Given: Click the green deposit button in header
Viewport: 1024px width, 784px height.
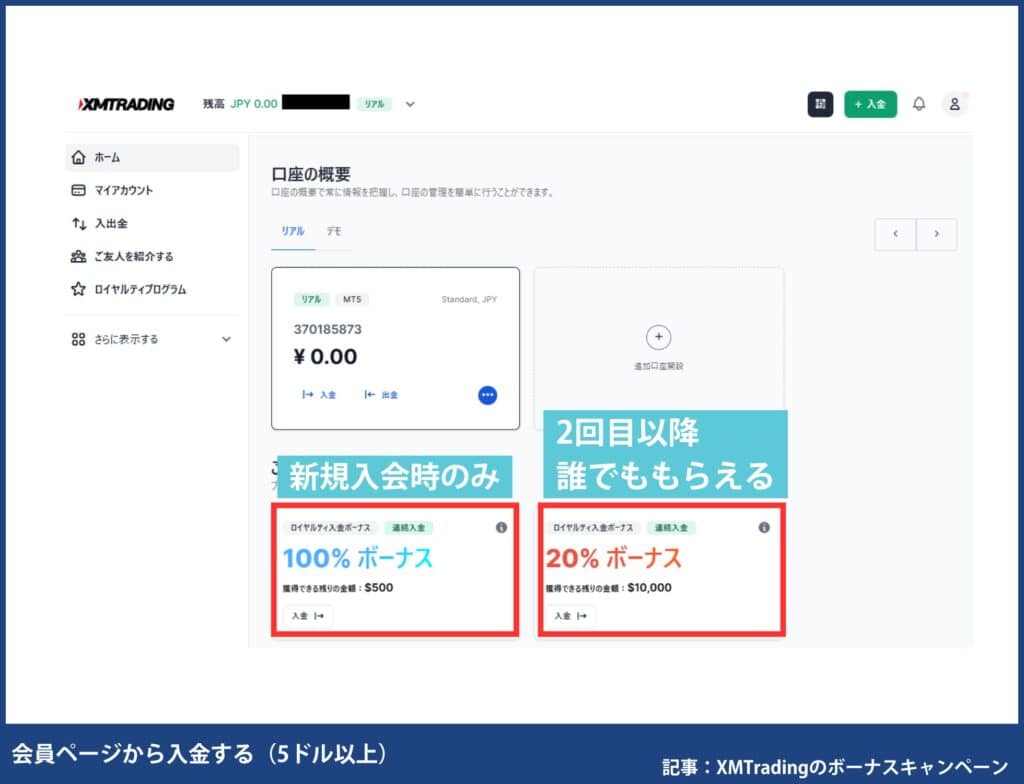Looking at the screenshot, I should tap(870, 104).
